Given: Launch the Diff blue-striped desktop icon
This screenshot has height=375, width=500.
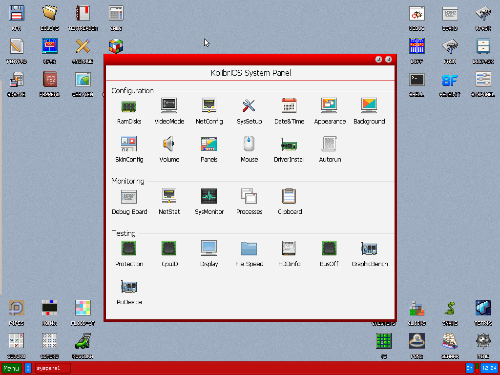Looking at the screenshot, I should [x=417, y=46].
